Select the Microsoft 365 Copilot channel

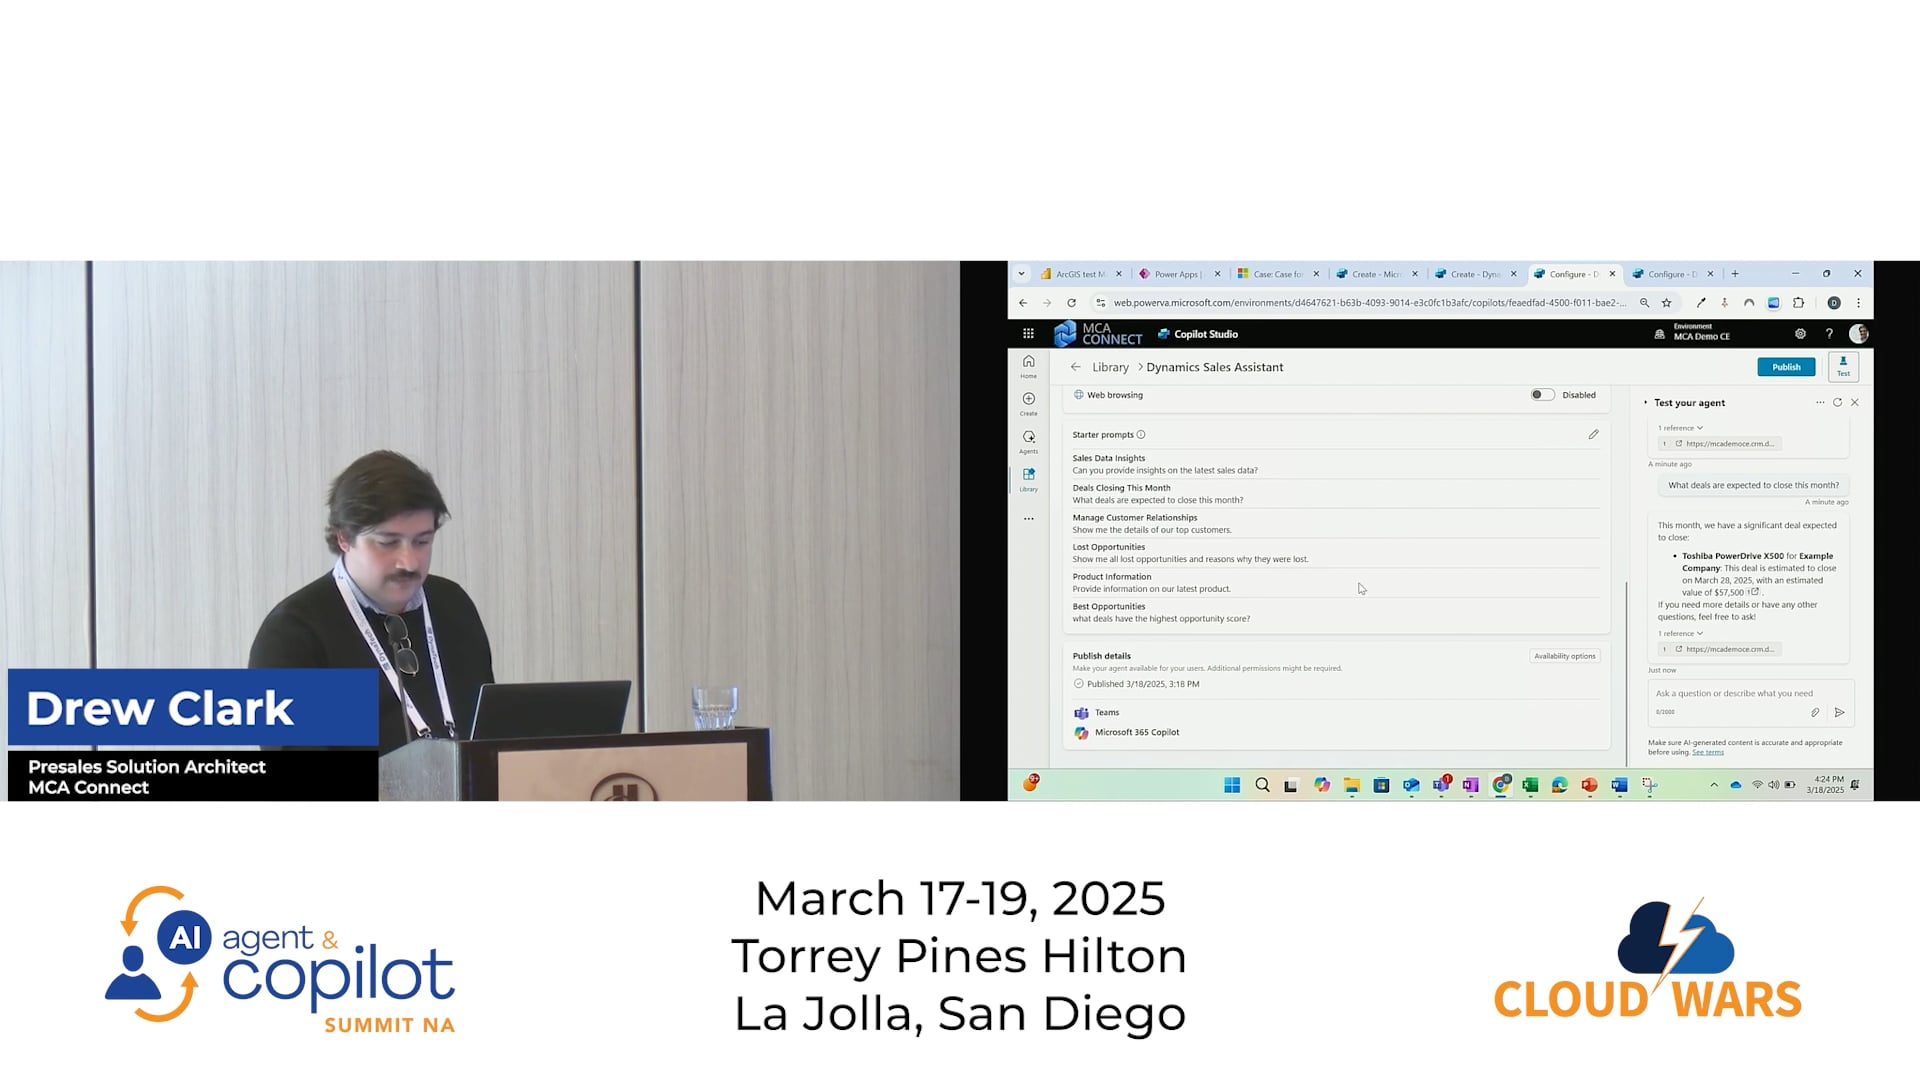click(1127, 733)
